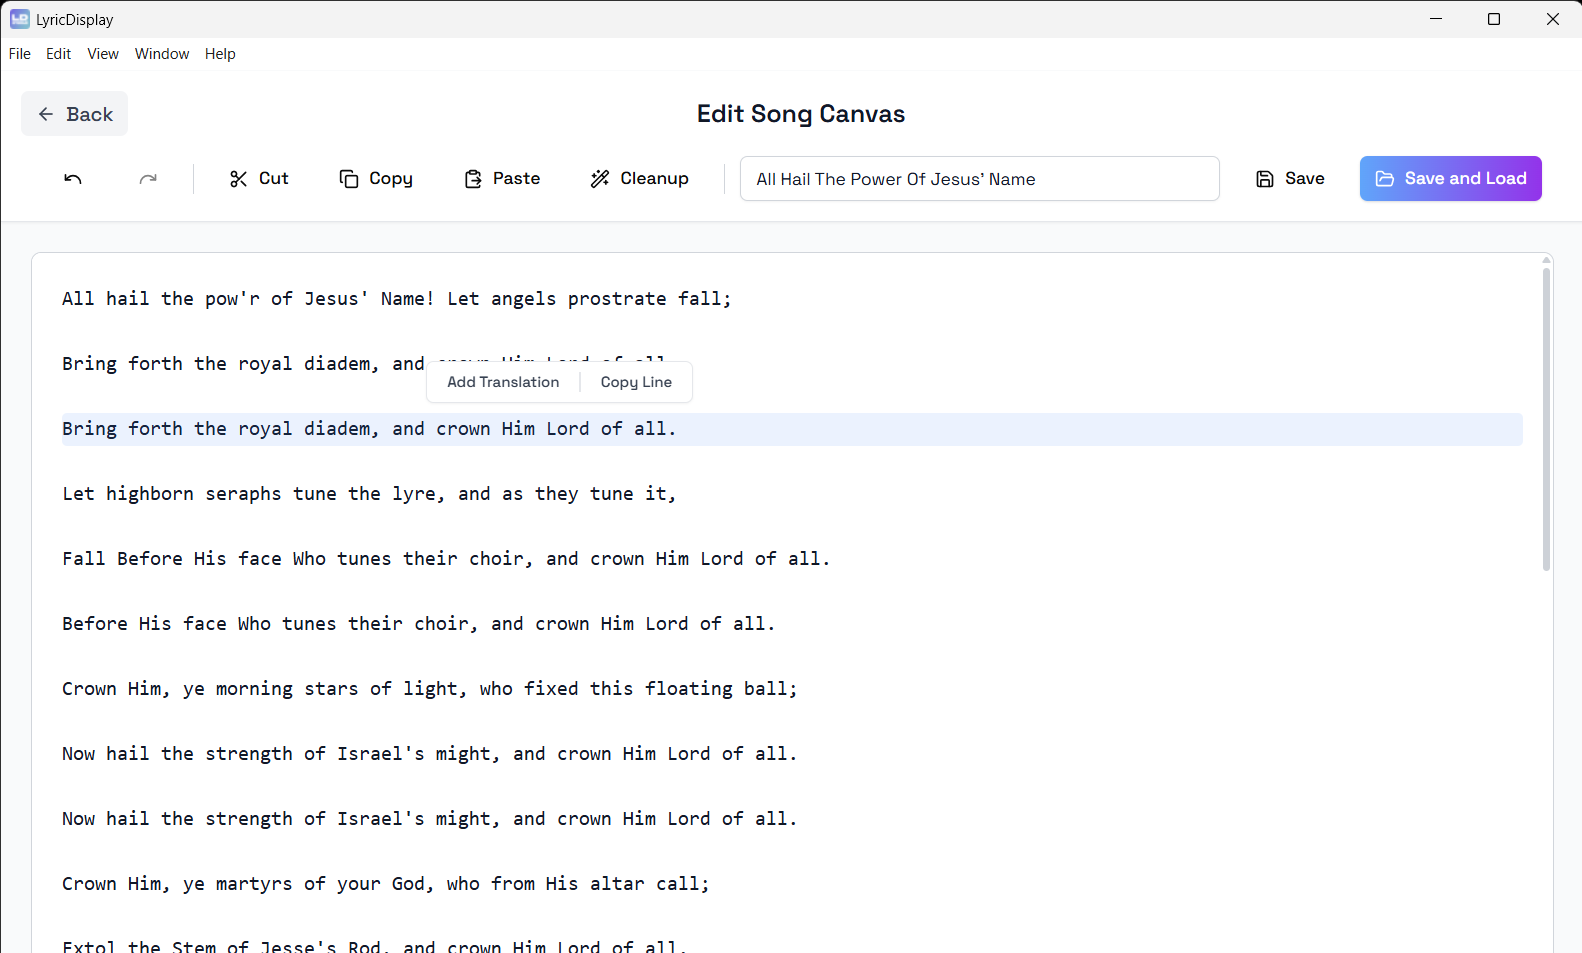This screenshot has width=1582, height=953.
Task: Open the Edit menu
Action: (x=58, y=54)
